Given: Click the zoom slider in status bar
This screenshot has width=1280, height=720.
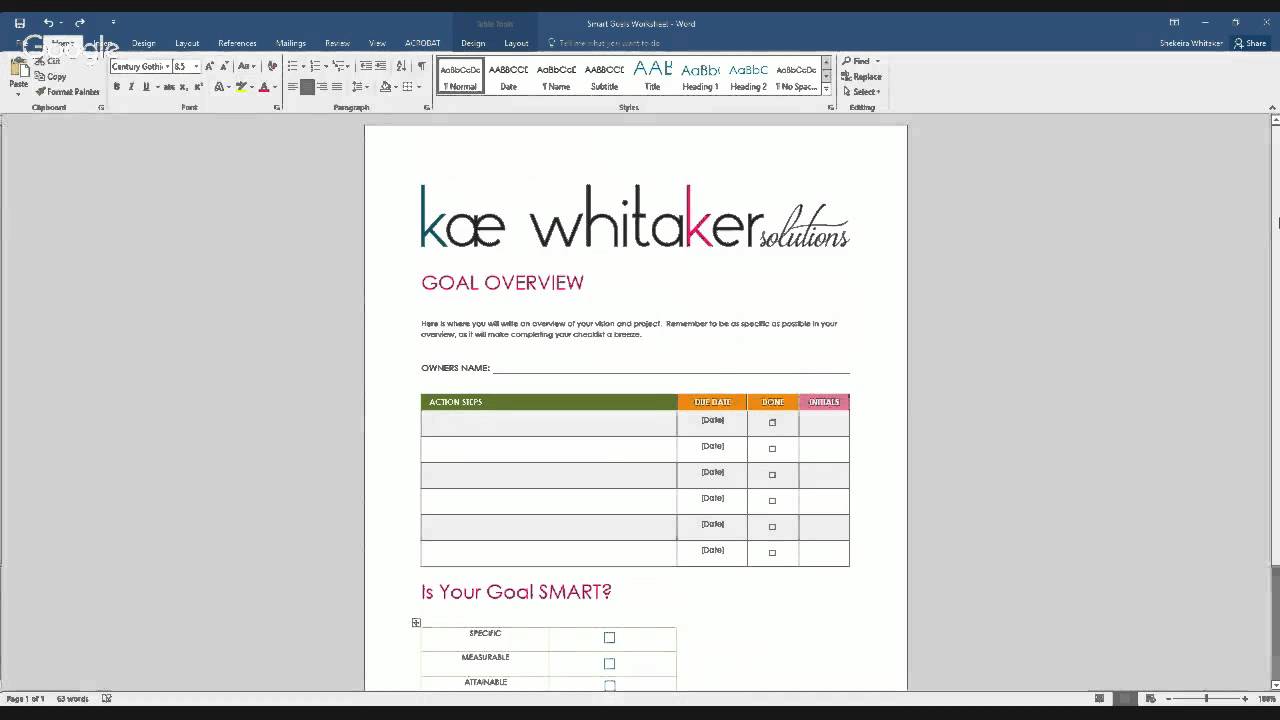Looking at the screenshot, I should [1206, 699].
